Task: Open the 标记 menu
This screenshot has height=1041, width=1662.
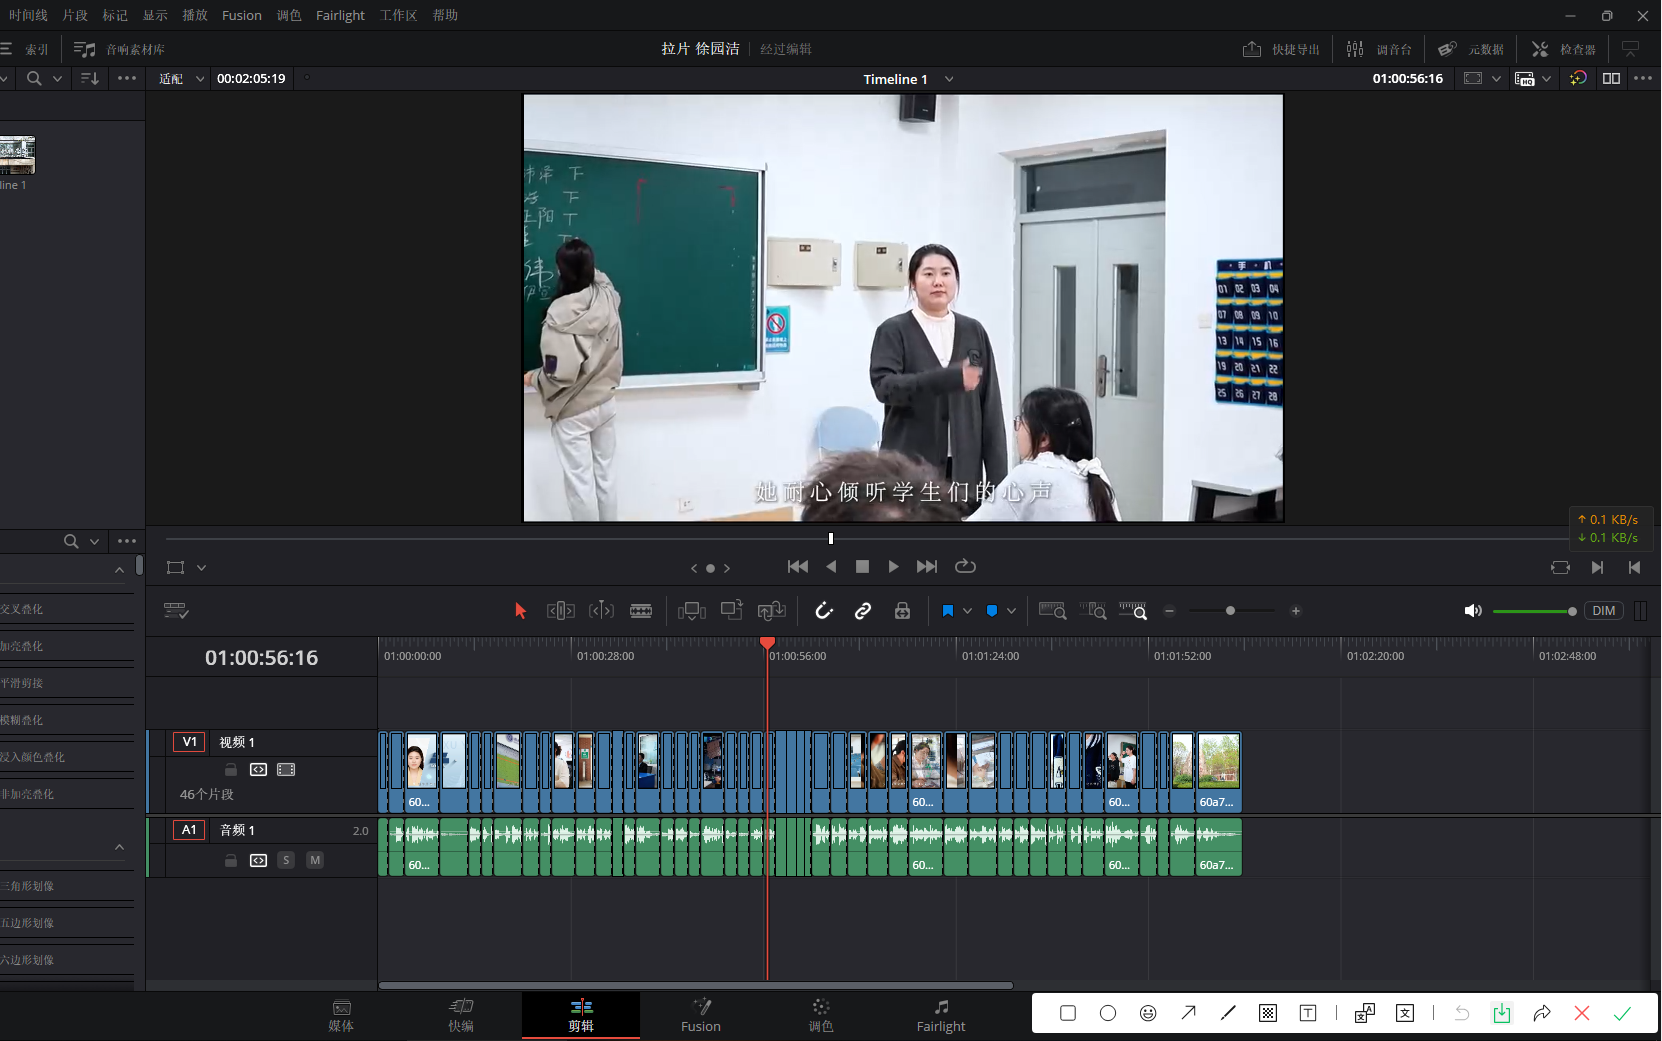Action: point(115,15)
